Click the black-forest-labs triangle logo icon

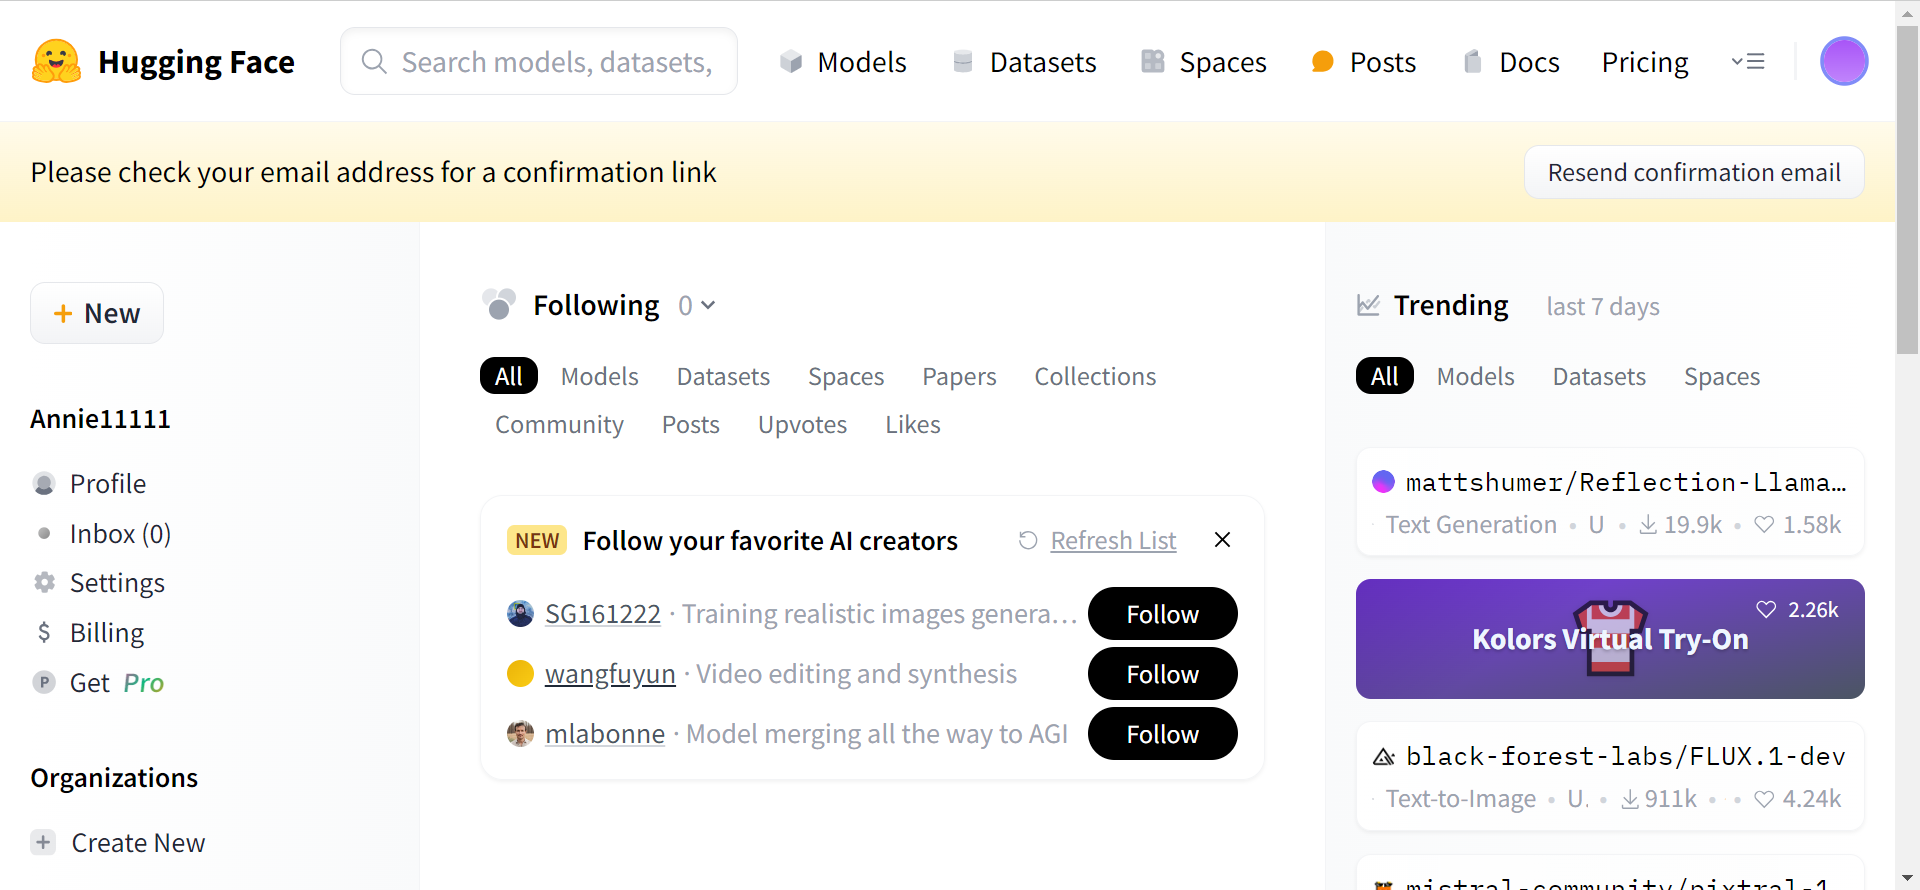1383,757
